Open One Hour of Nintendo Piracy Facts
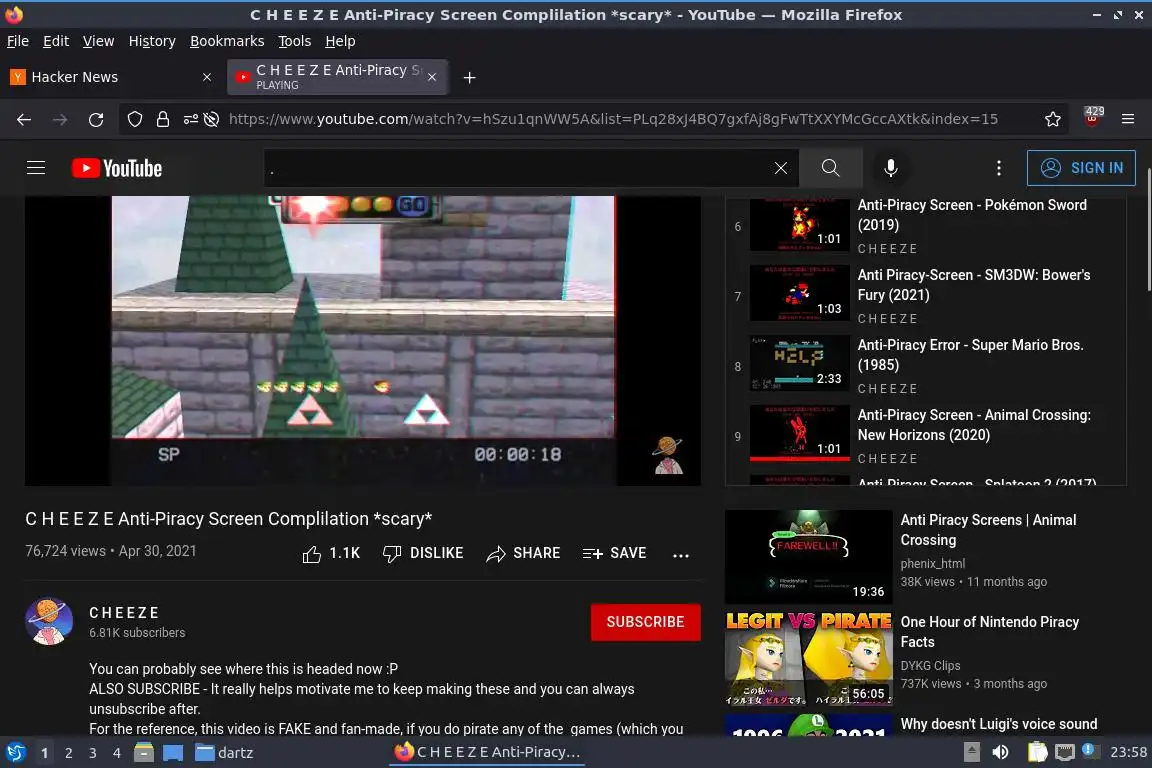1152x768 pixels. (990, 631)
